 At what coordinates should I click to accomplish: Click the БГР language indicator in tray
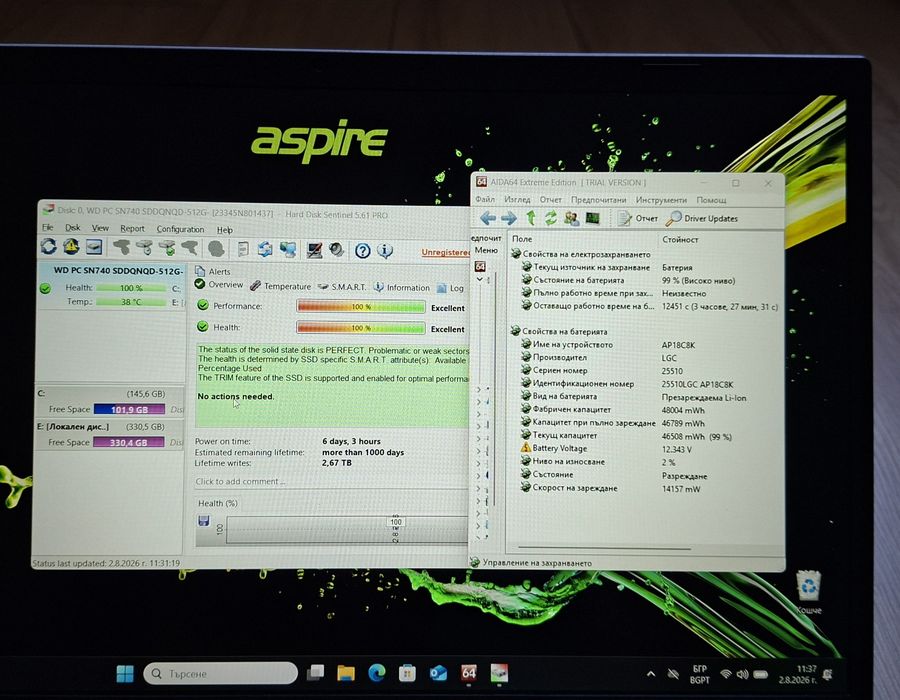tap(700, 674)
